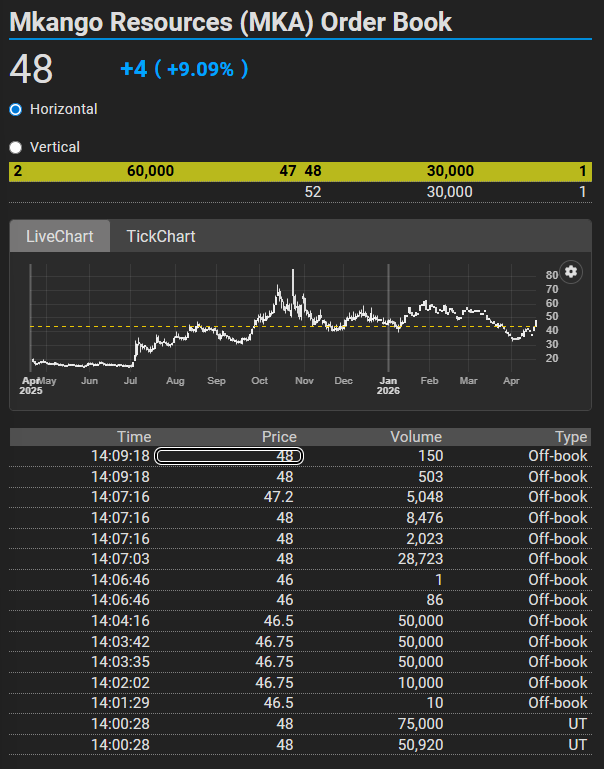Click the Jan 2026 marker on chart
604x769 pixels.
pos(388,385)
